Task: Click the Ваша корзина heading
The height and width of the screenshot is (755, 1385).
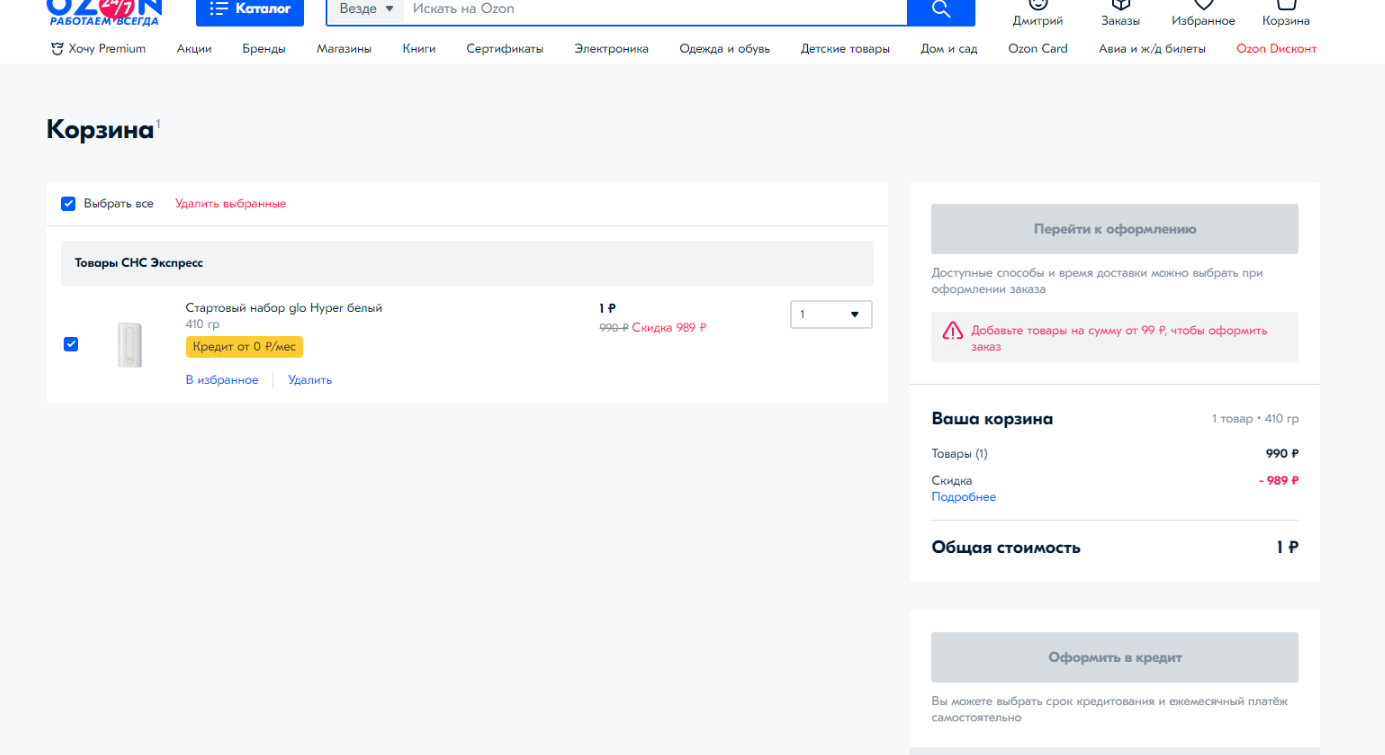Action: click(x=992, y=419)
